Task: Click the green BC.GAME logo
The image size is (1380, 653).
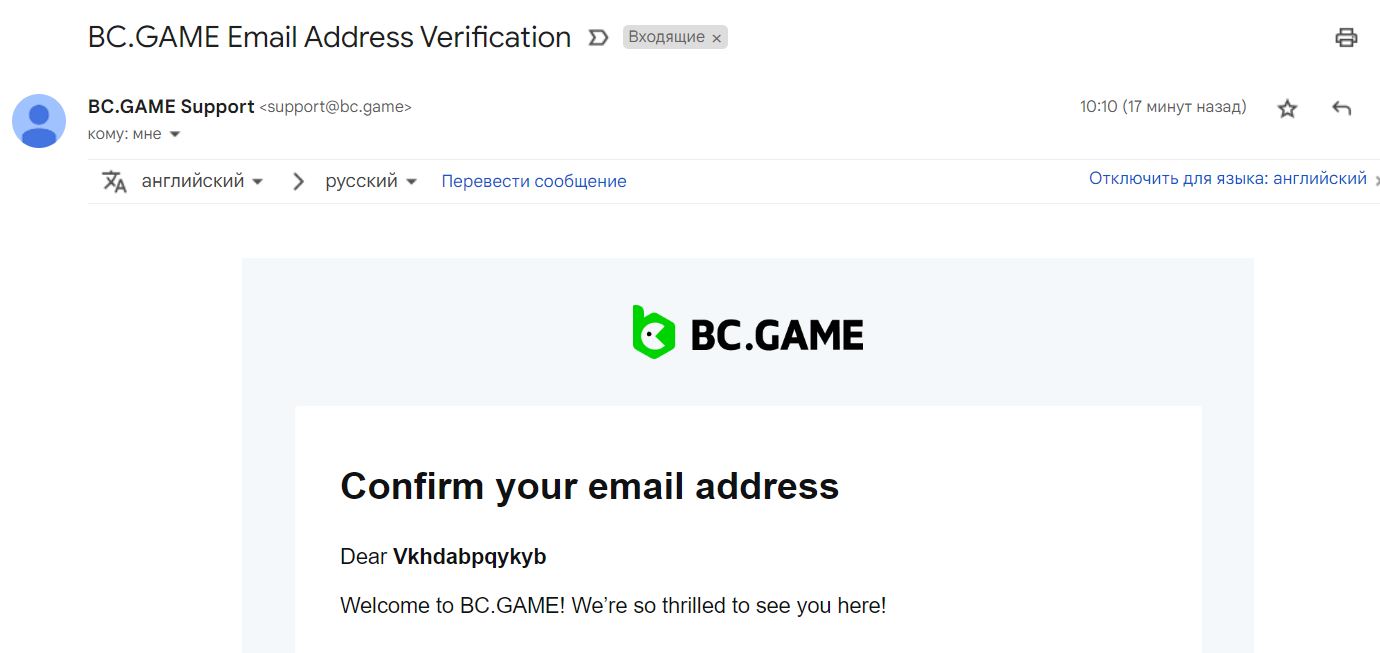Action: [x=747, y=332]
